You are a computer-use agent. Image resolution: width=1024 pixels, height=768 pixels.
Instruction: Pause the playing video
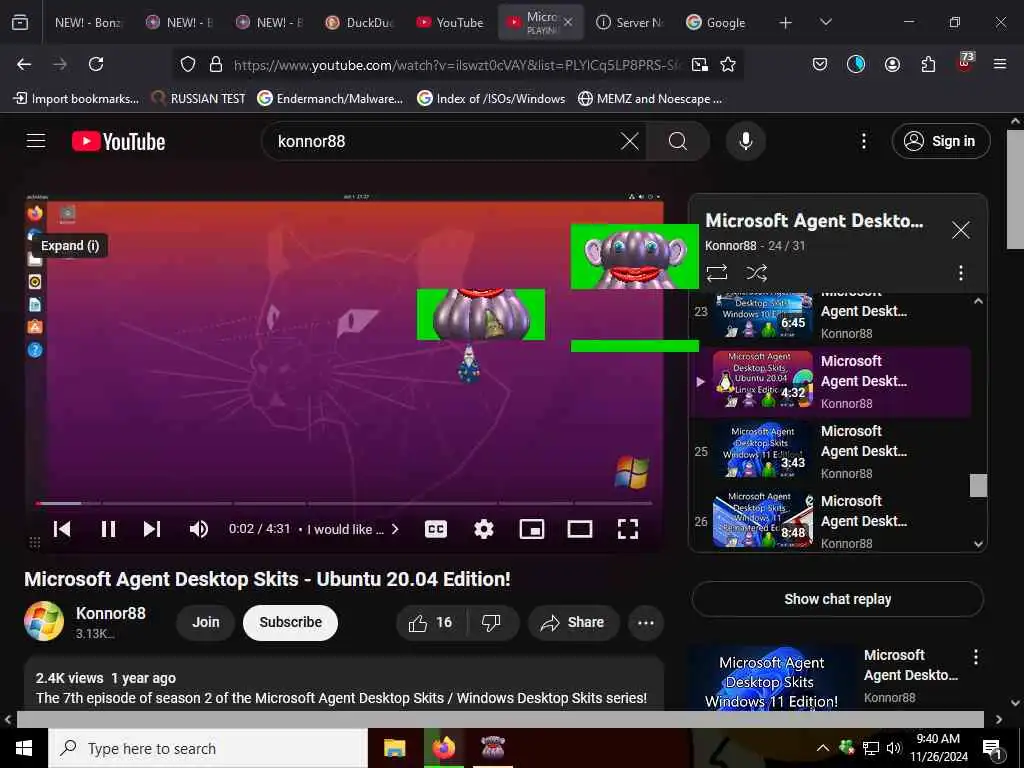point(108,529)
